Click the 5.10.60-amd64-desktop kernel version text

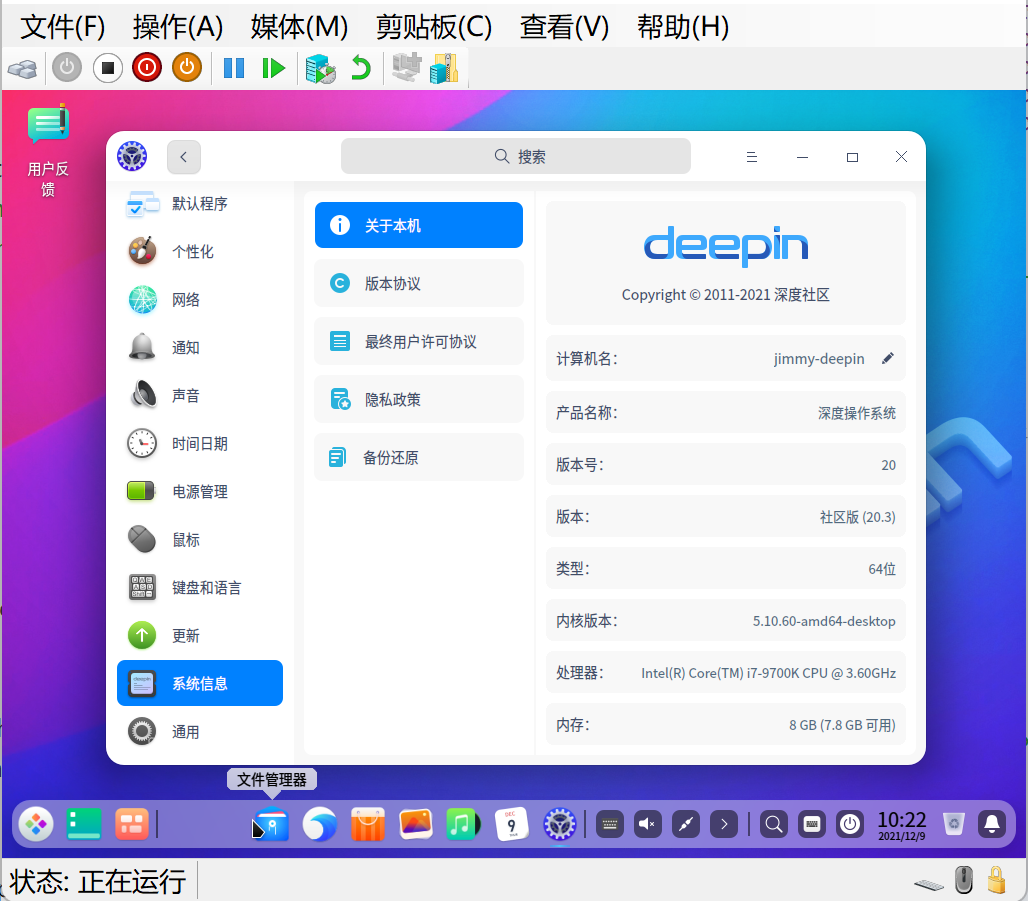pyautogui.click(x=823, y=621)
